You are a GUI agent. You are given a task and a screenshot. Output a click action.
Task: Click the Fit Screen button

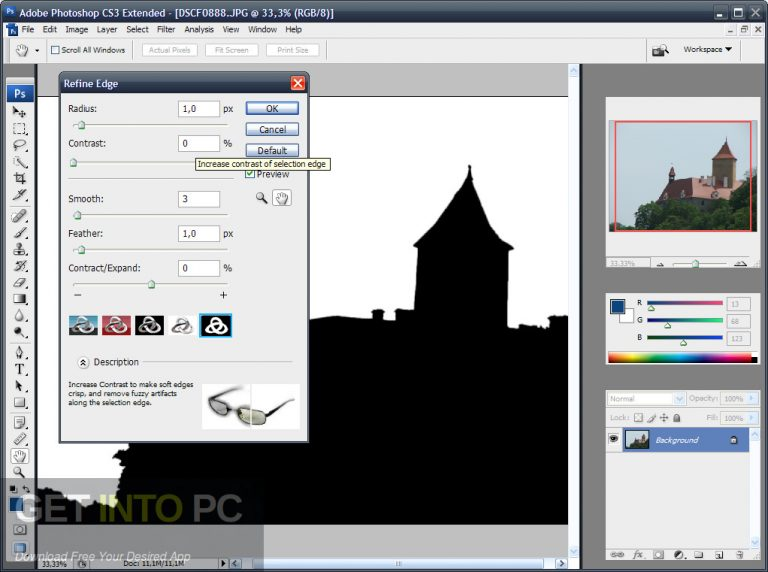click(232, 50)
